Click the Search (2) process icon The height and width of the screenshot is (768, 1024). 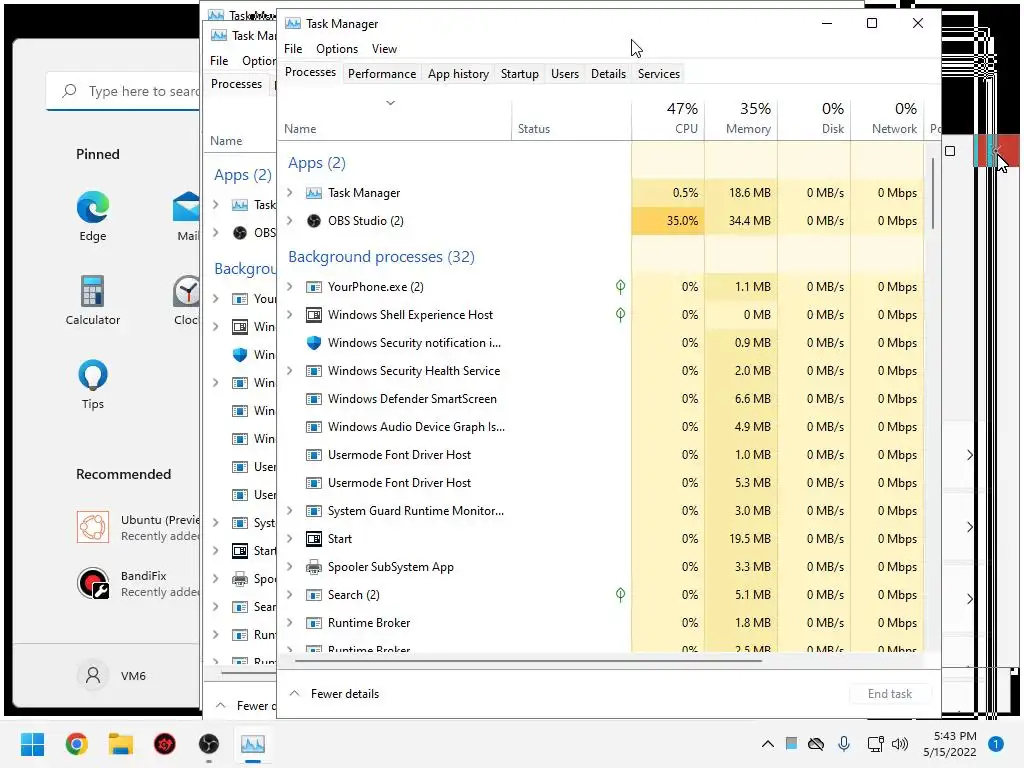pos(314,595)
